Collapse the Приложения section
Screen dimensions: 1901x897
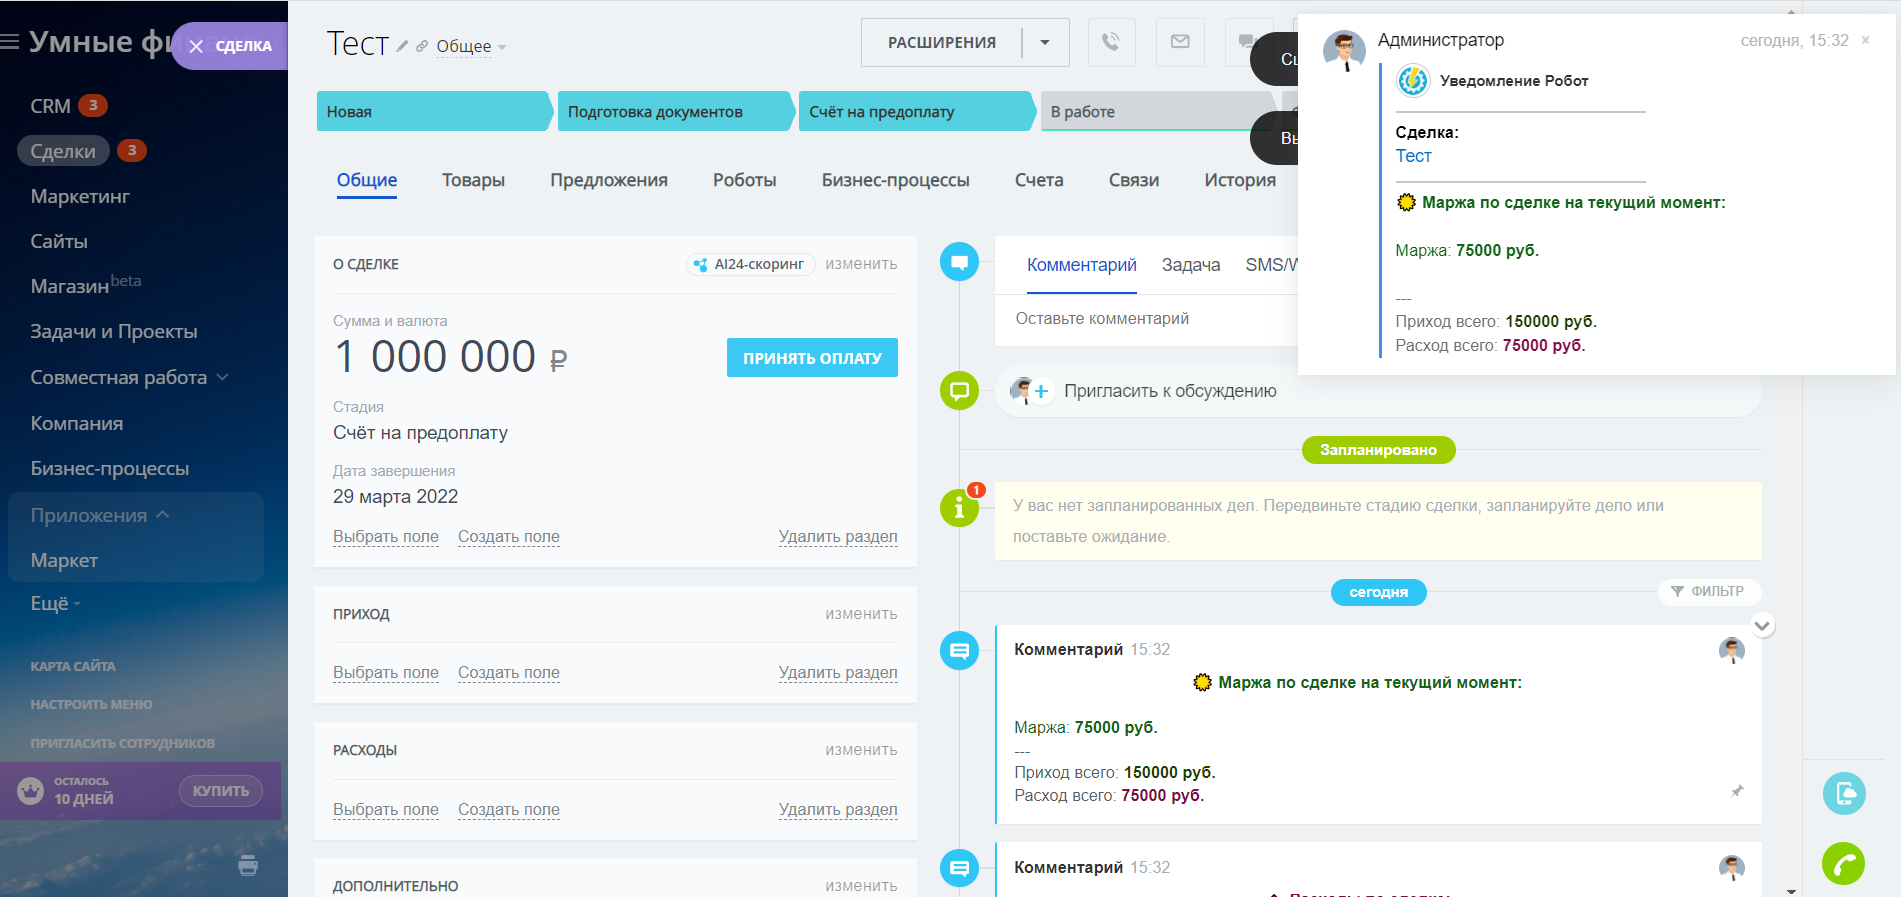click(100, 515)
